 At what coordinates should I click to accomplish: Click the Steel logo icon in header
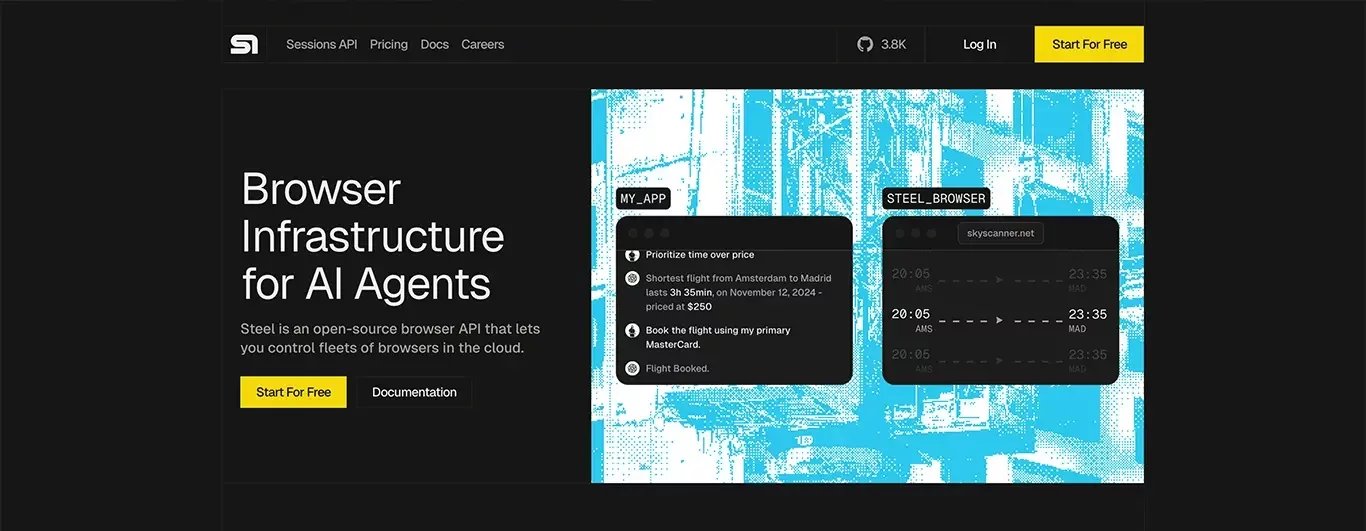pyautogui.click(x=244, y=44)
